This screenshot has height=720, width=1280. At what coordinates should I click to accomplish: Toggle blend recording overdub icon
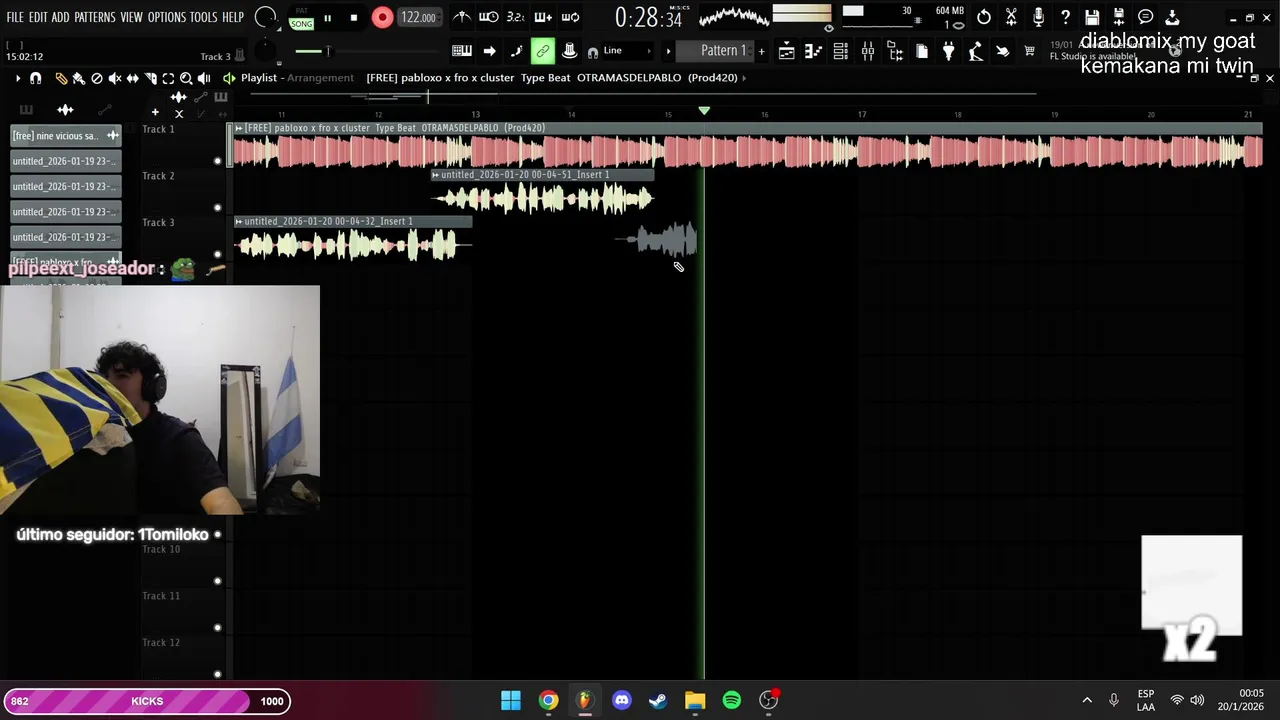coord(543,17)
